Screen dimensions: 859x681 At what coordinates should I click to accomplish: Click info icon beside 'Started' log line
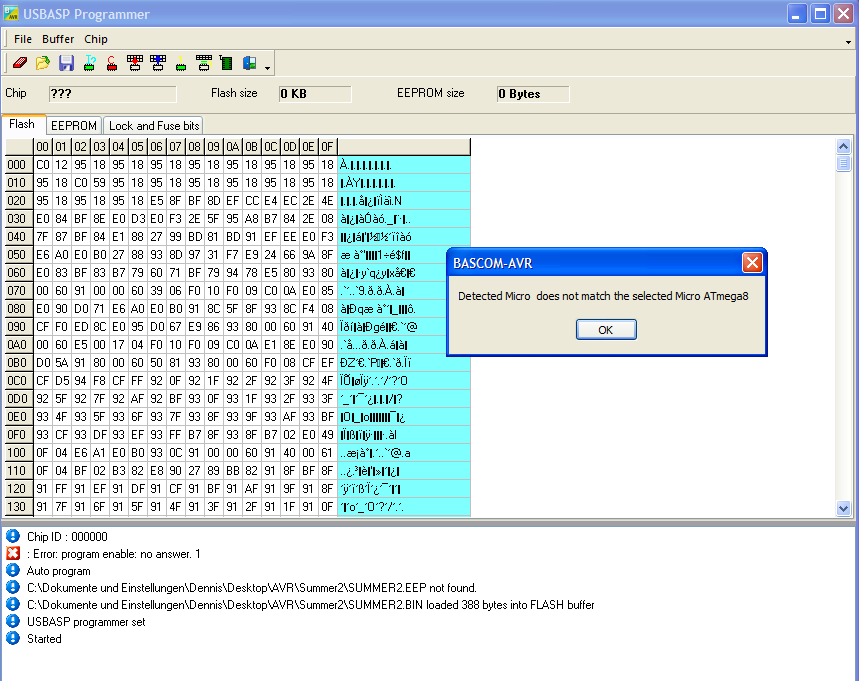pyautogui.click(x=13, y=638)
